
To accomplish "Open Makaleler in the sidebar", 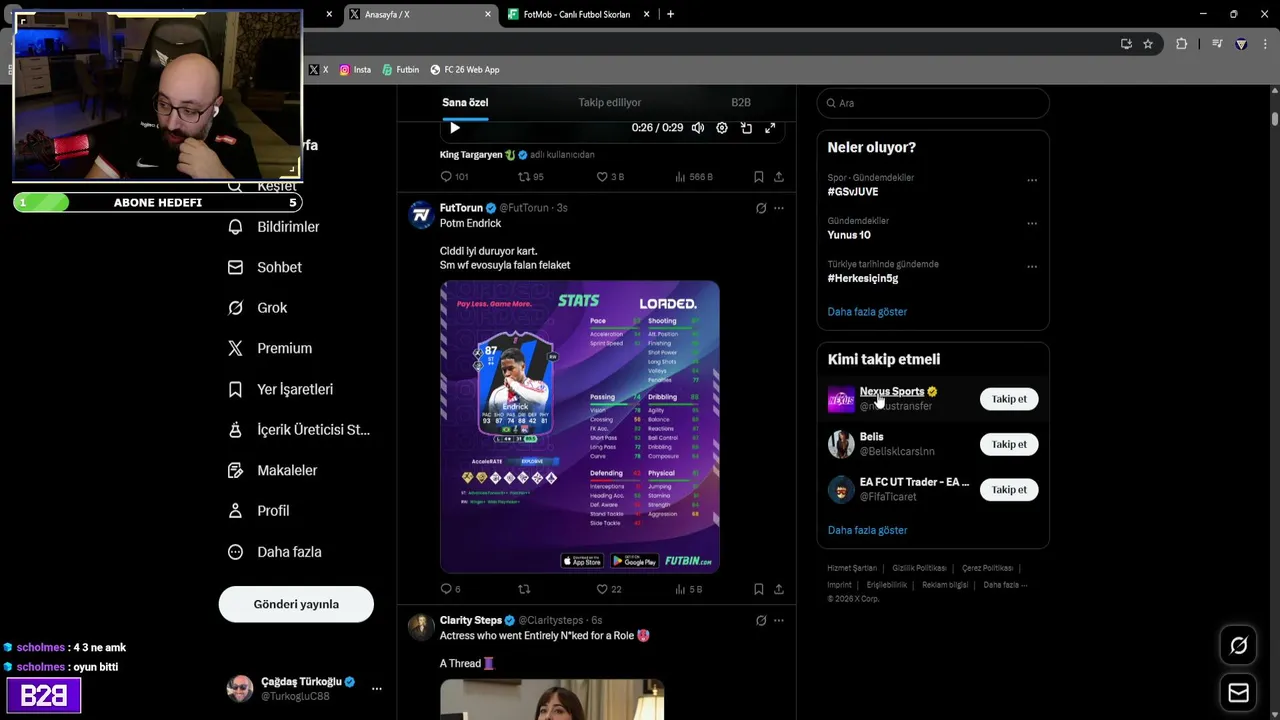I will 272,470.
